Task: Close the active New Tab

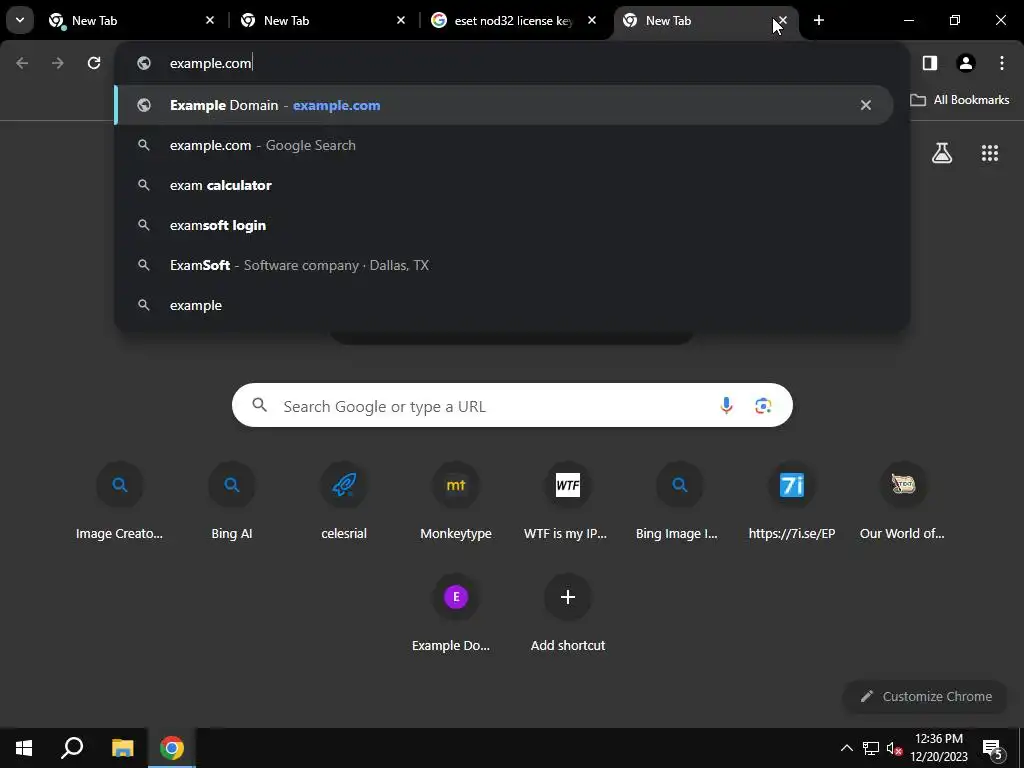Action: (x=783, y=20)
